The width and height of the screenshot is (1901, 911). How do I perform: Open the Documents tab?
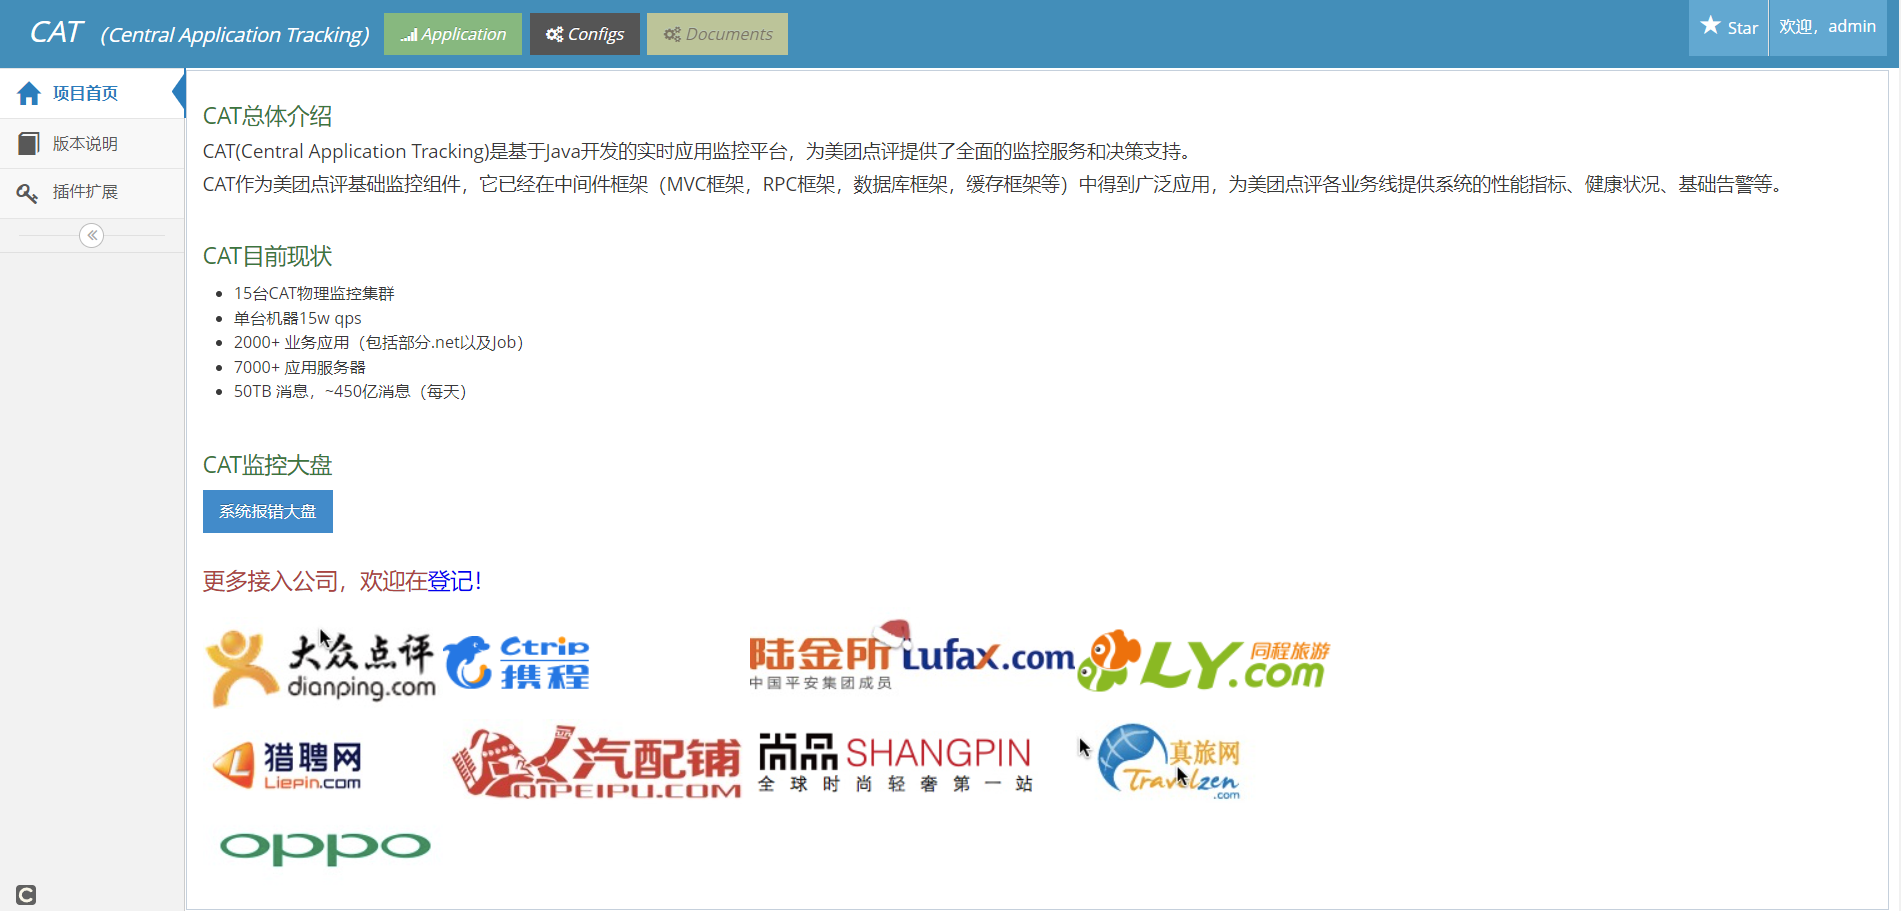tap(717, 34)
